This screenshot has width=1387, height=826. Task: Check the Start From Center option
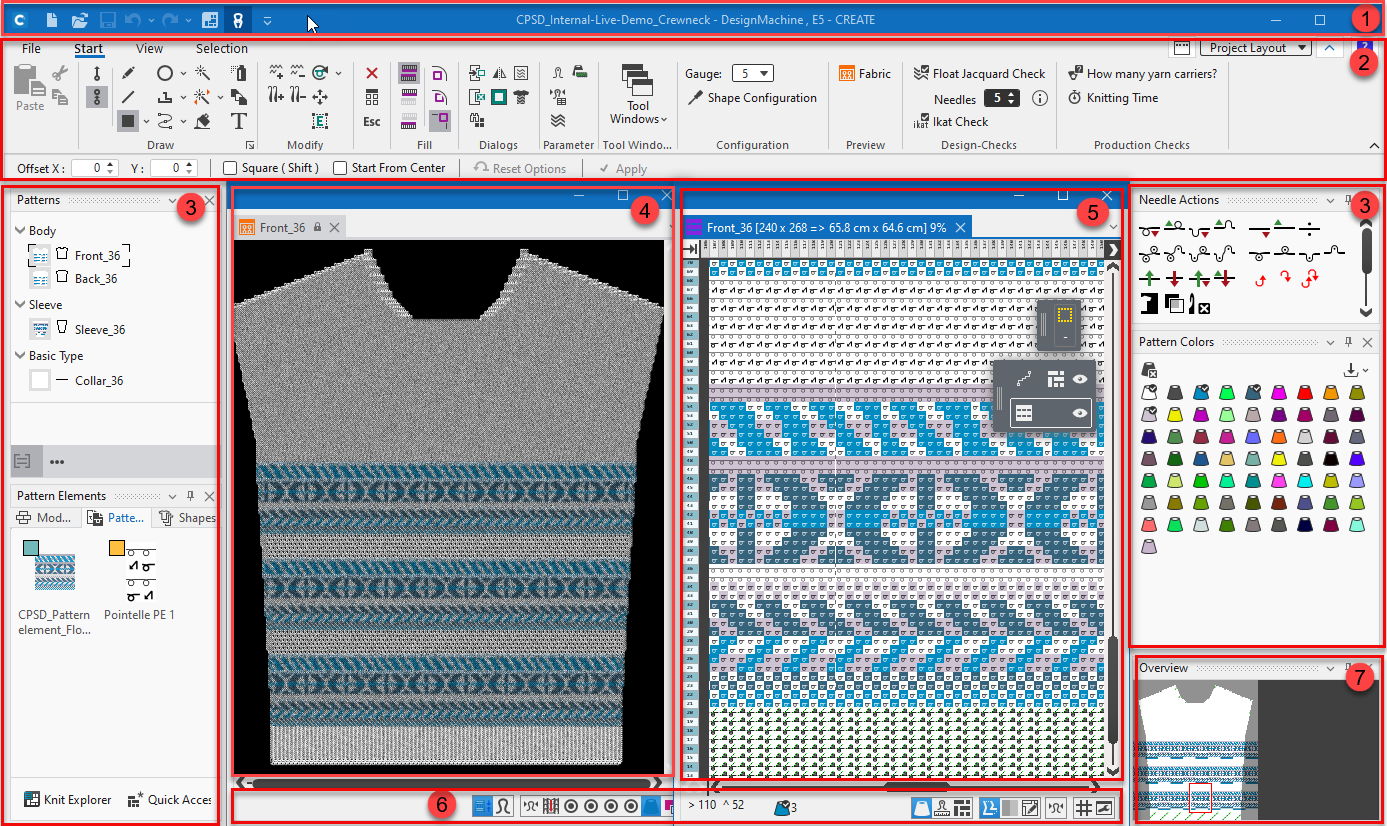pyautogui.click(x=340, y=168)
